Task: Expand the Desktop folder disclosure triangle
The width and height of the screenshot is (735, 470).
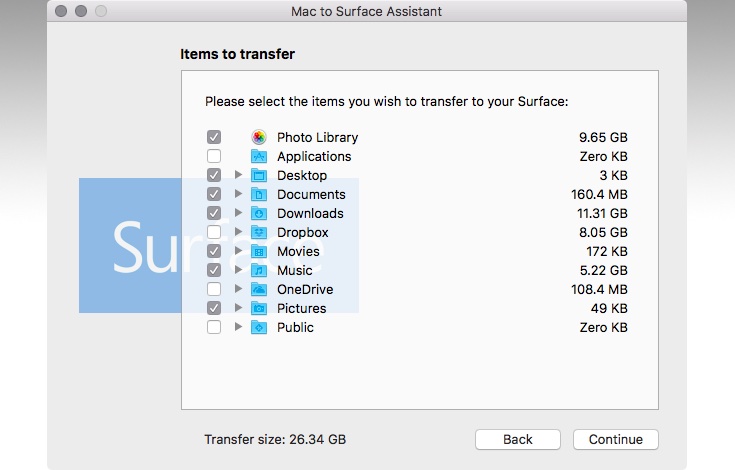Action: point(238,175)
